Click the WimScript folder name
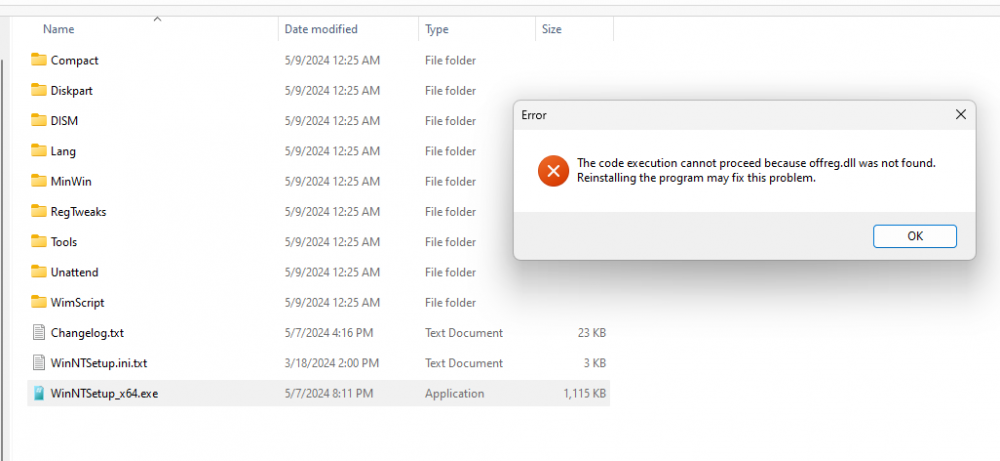Image resolution: width=1000 pixels, height=461 pixels. tap(78, 302)
